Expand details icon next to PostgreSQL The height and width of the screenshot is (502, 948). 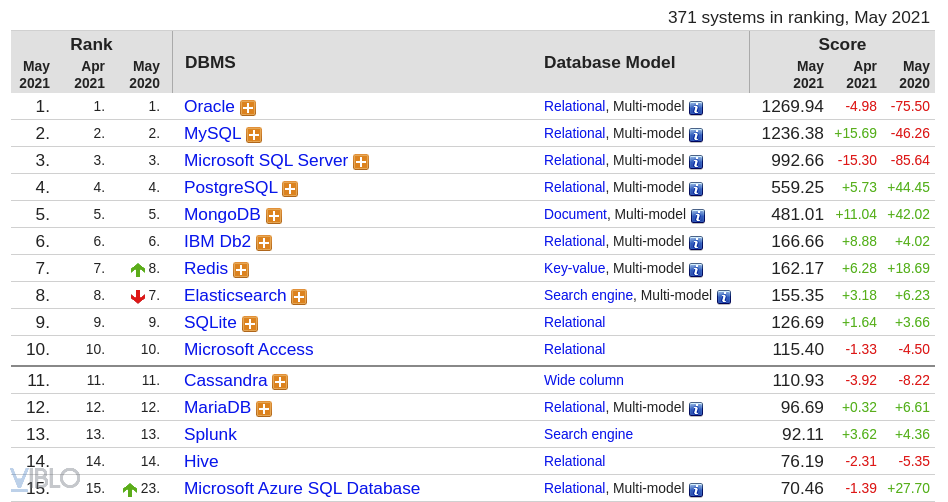pos(290,189)
